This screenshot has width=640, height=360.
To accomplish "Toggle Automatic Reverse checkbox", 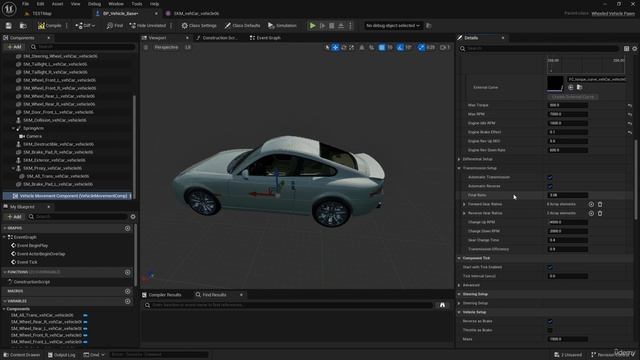I will 550,186.
